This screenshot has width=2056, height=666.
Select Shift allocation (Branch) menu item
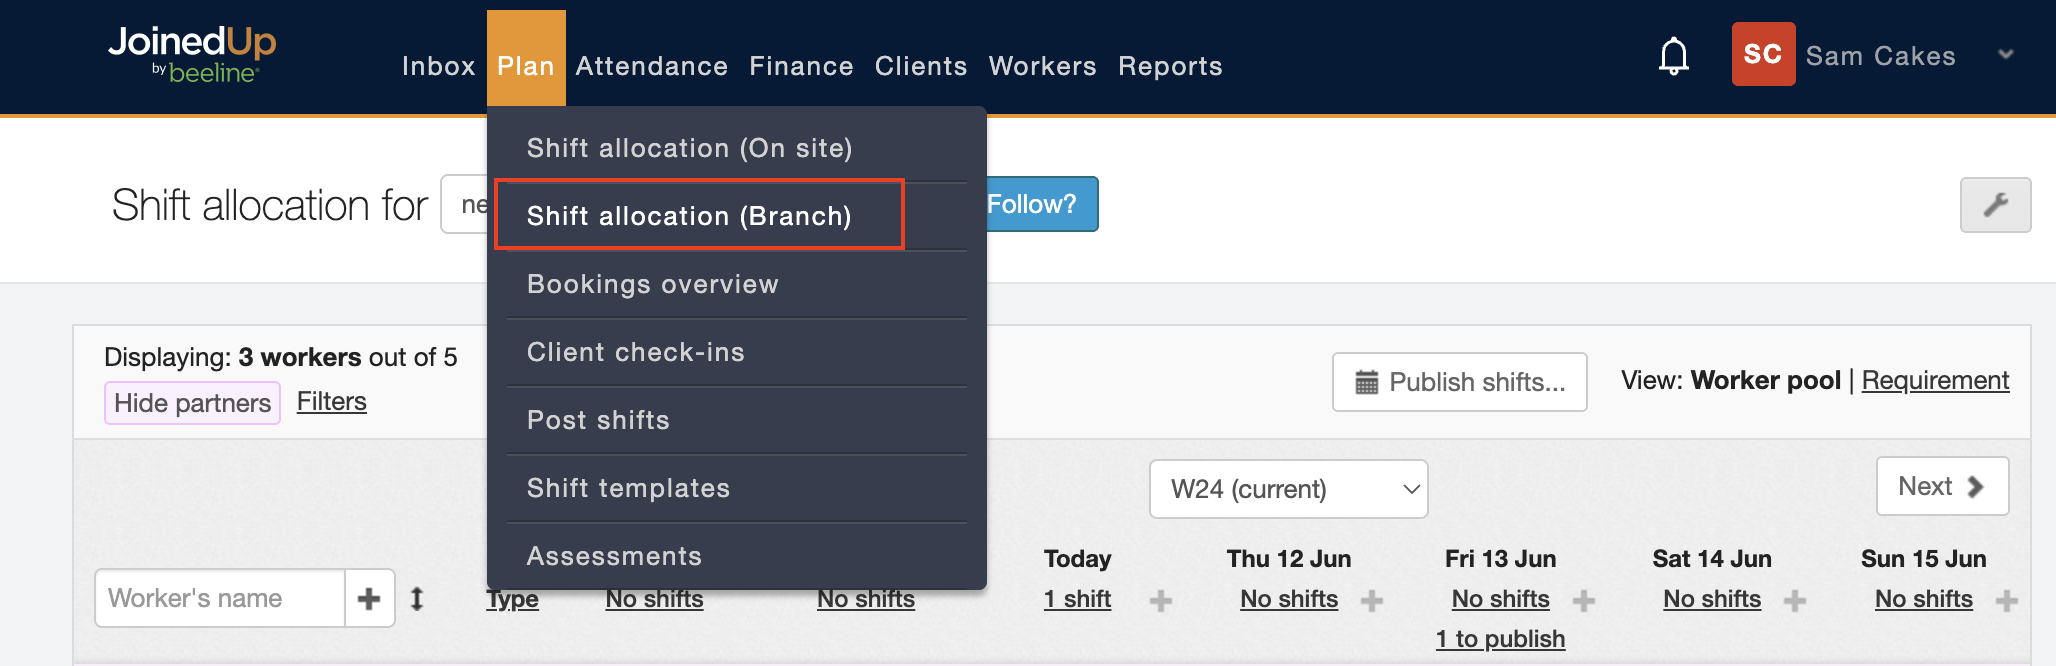tap(689, 216)
